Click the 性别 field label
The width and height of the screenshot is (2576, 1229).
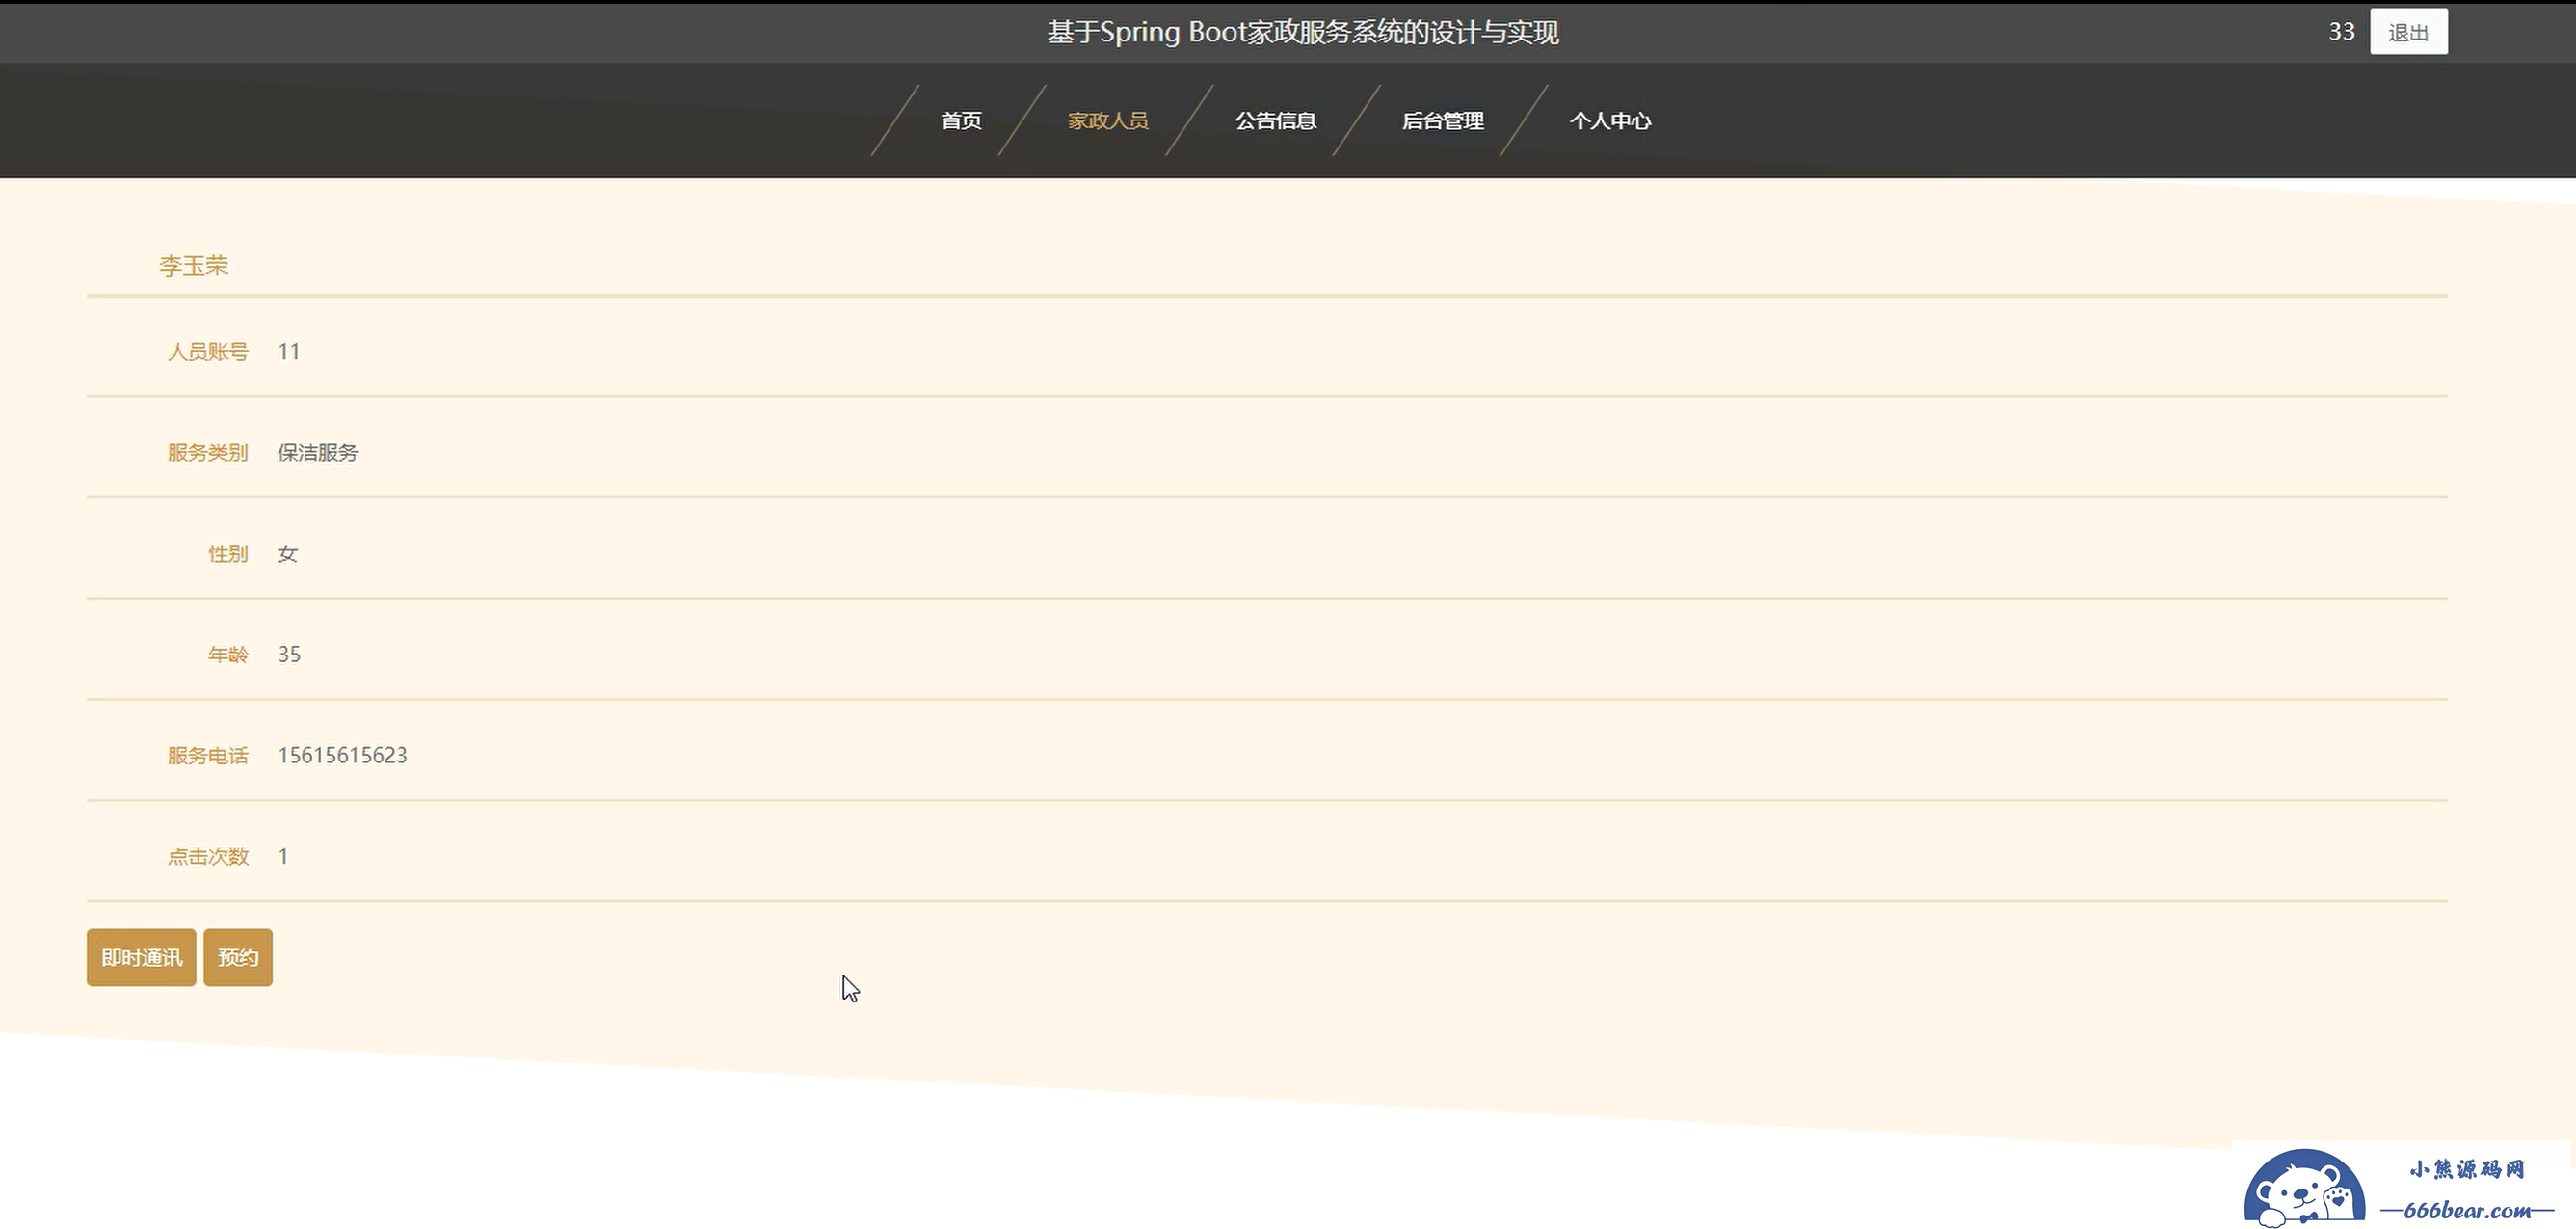pyautogui.click(x=228, y=553)
